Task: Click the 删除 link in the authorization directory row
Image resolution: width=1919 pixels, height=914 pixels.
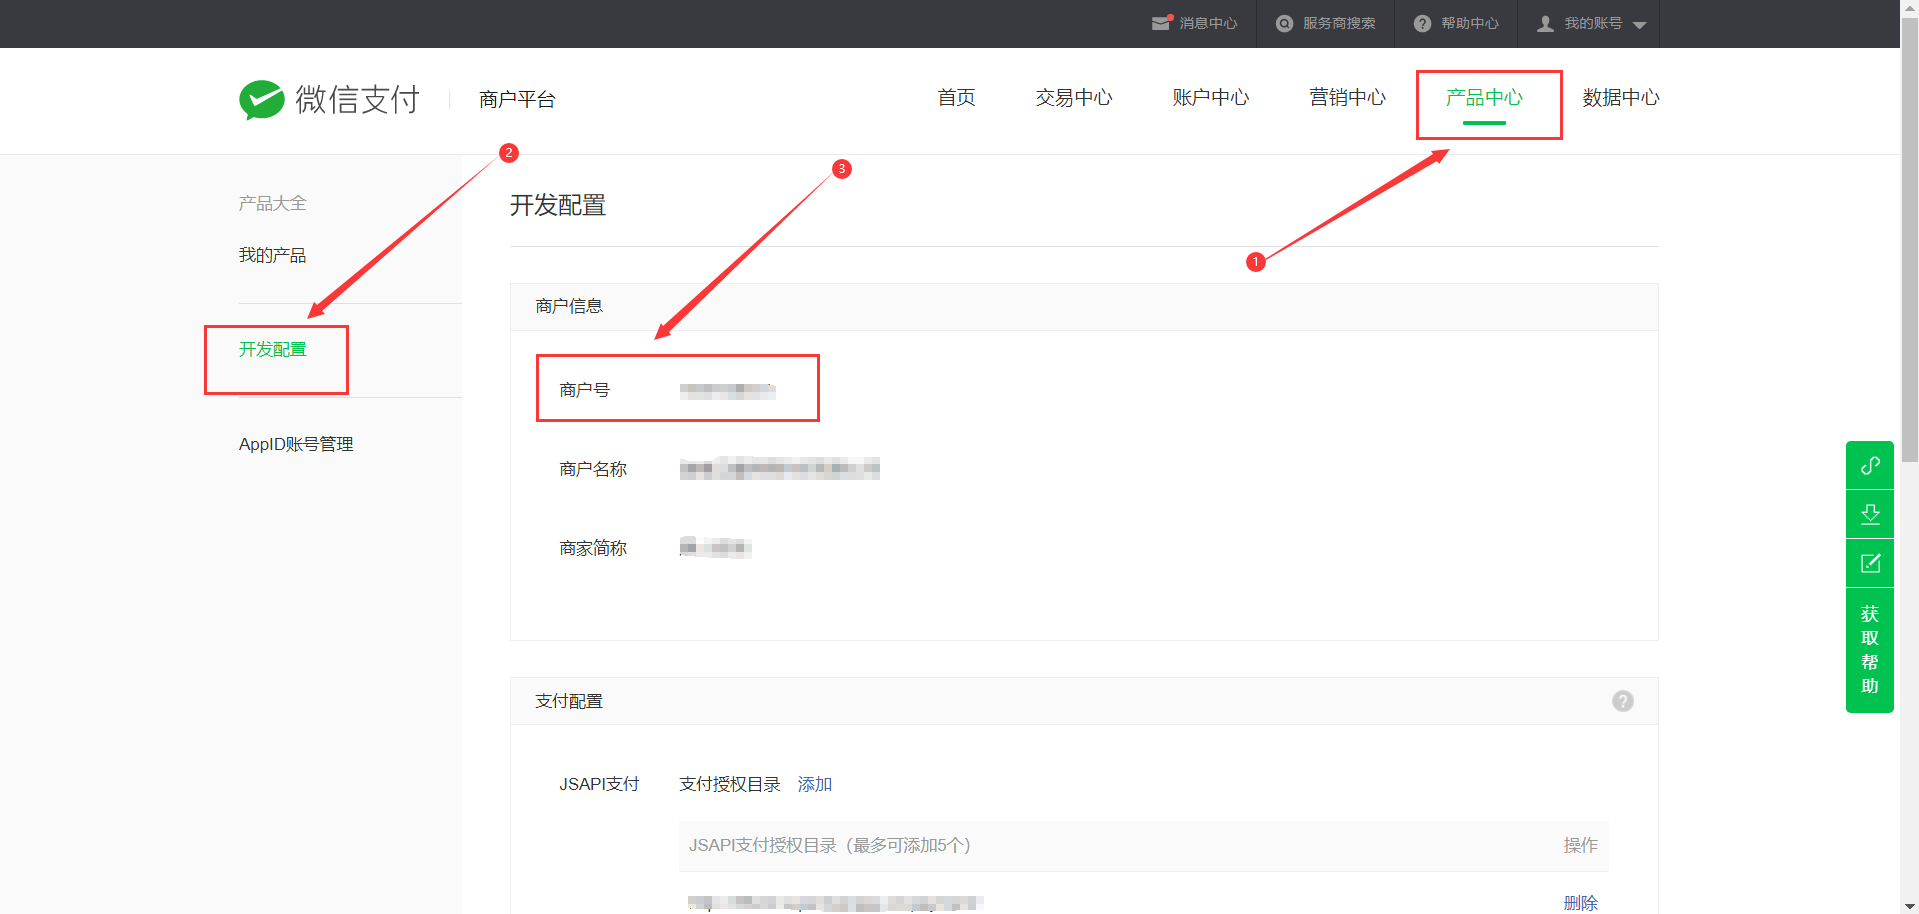Action: pyautogui.click(x=1581, y=903)
